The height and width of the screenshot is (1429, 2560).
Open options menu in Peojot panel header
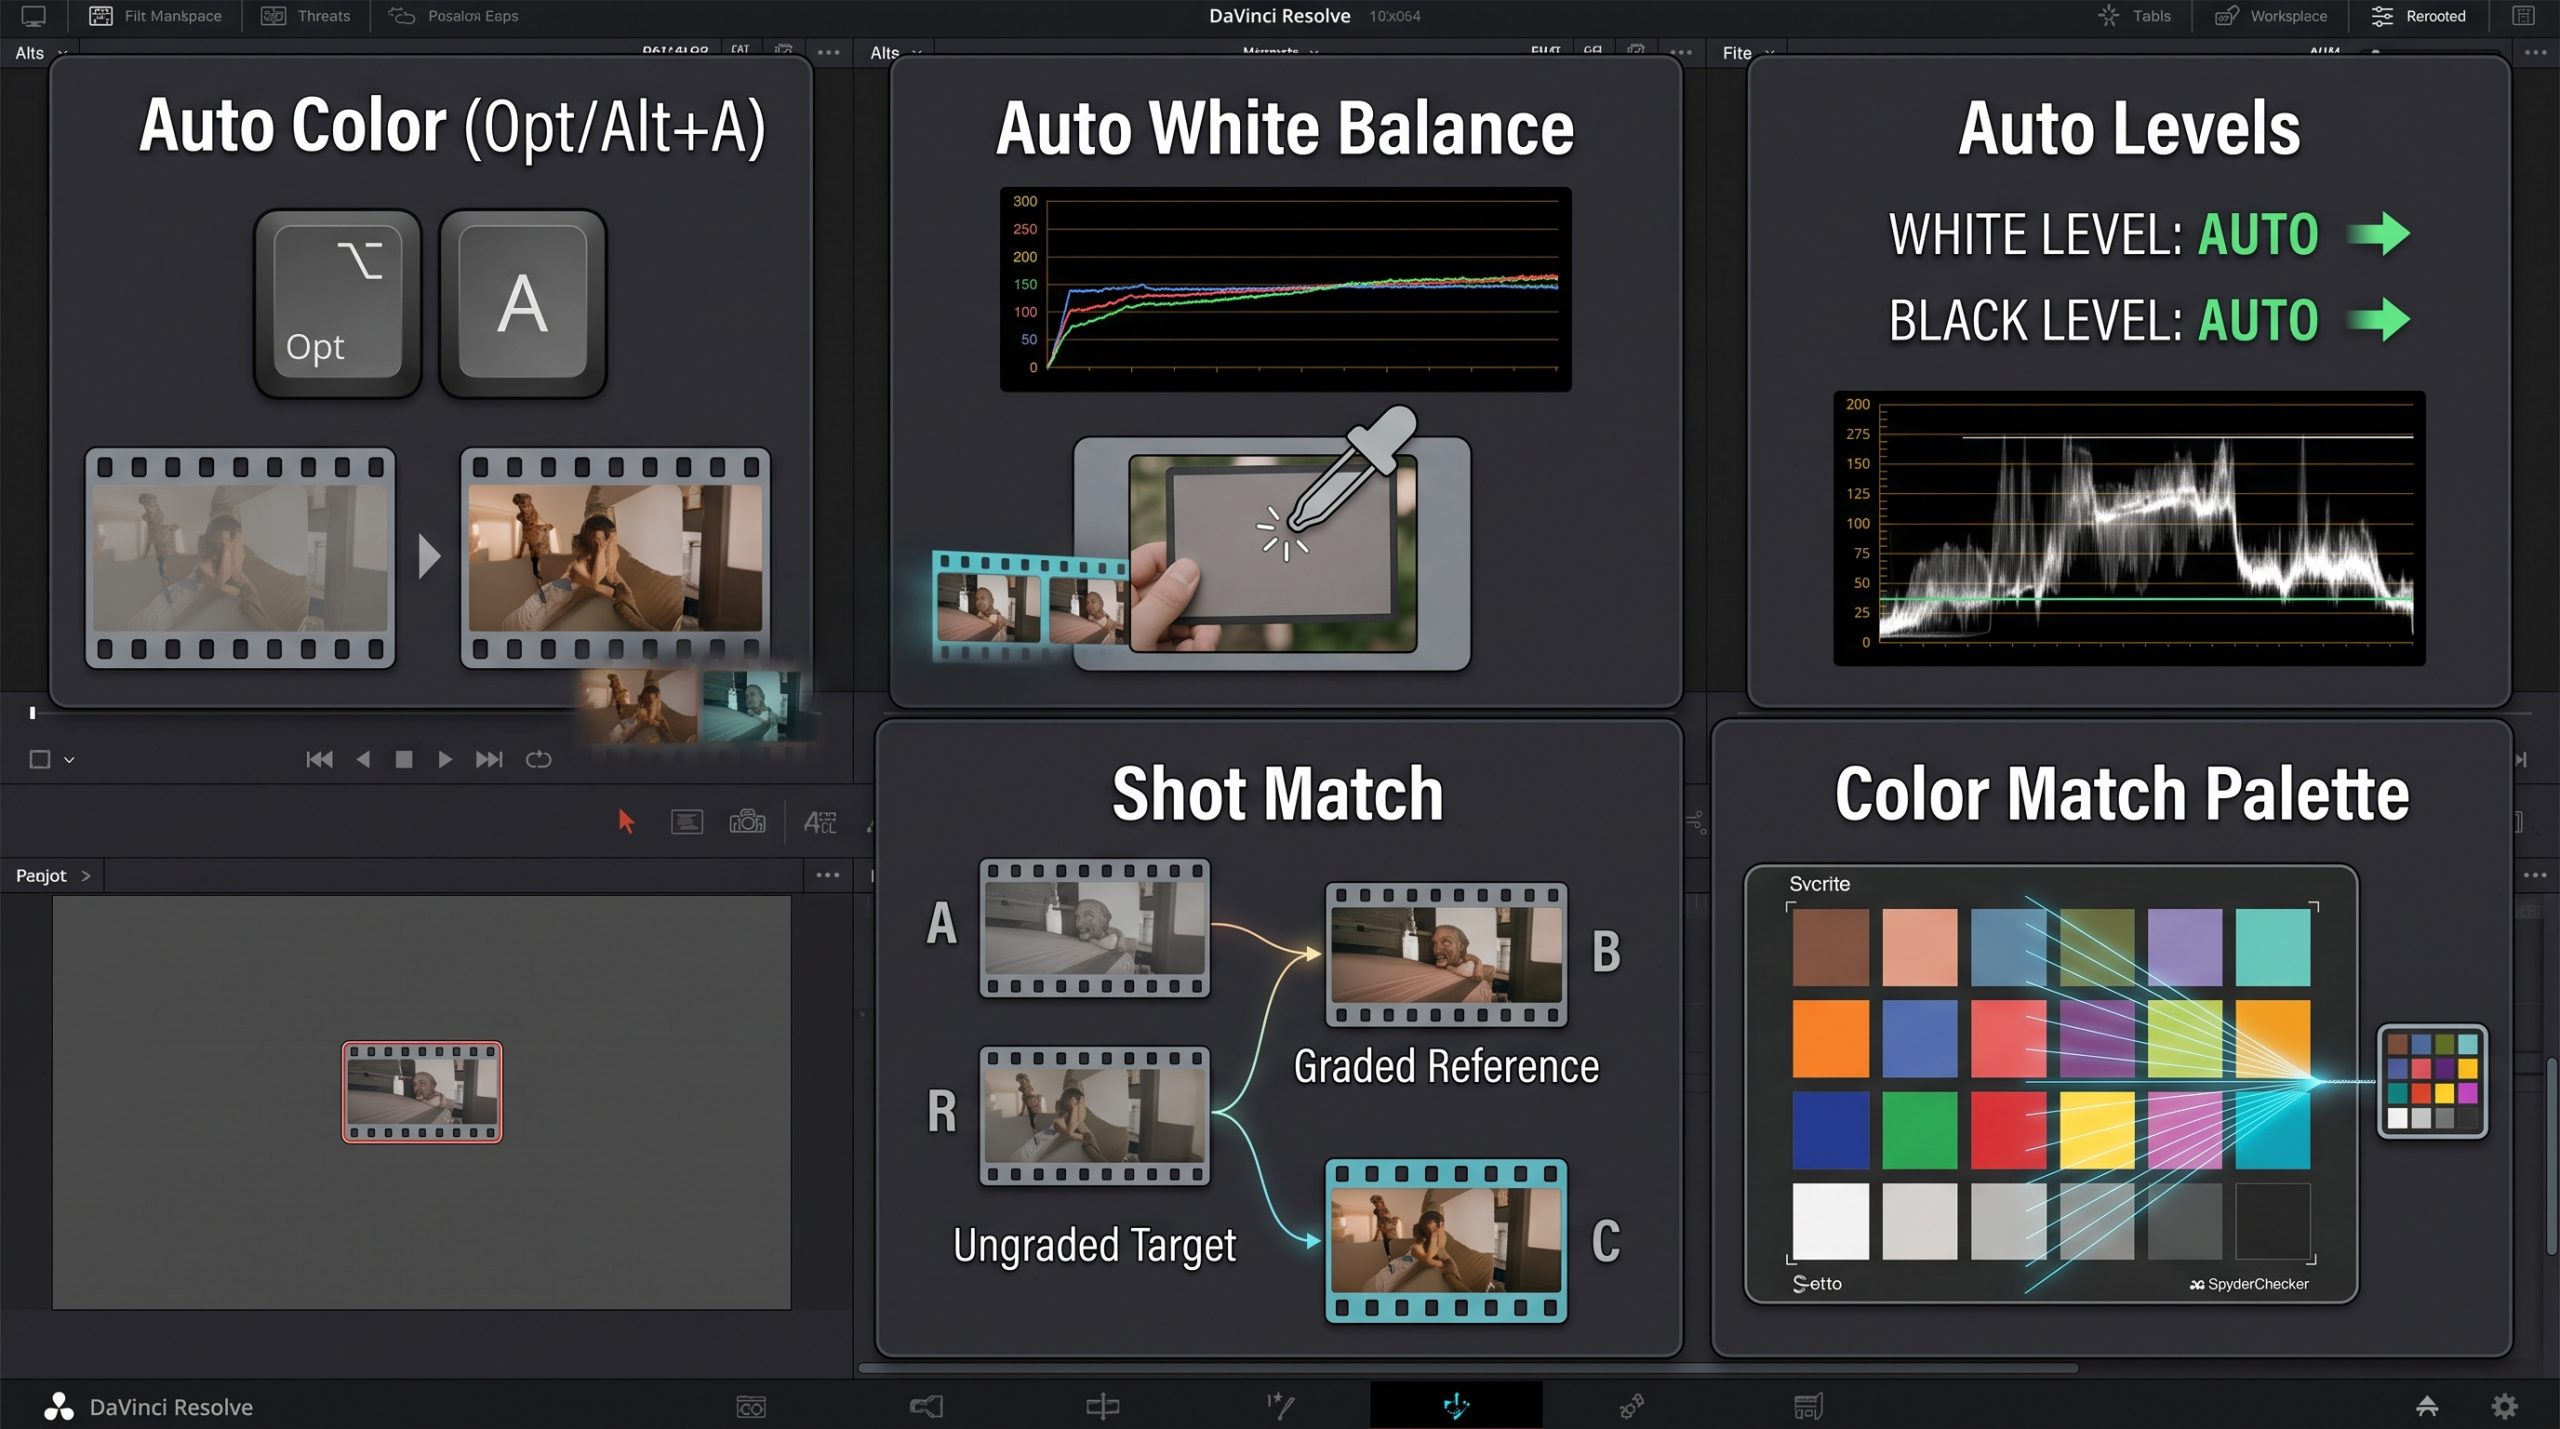coord(828,875)
